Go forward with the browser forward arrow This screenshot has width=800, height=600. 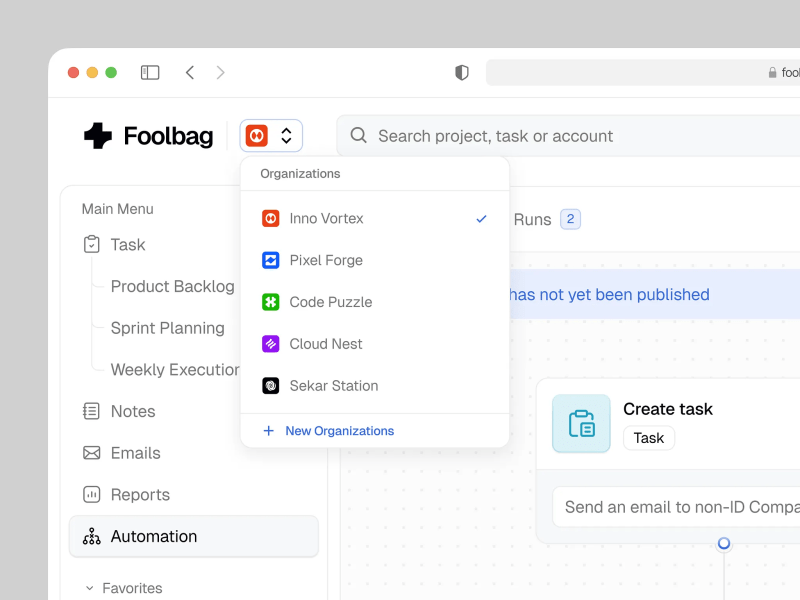point(220,72)
